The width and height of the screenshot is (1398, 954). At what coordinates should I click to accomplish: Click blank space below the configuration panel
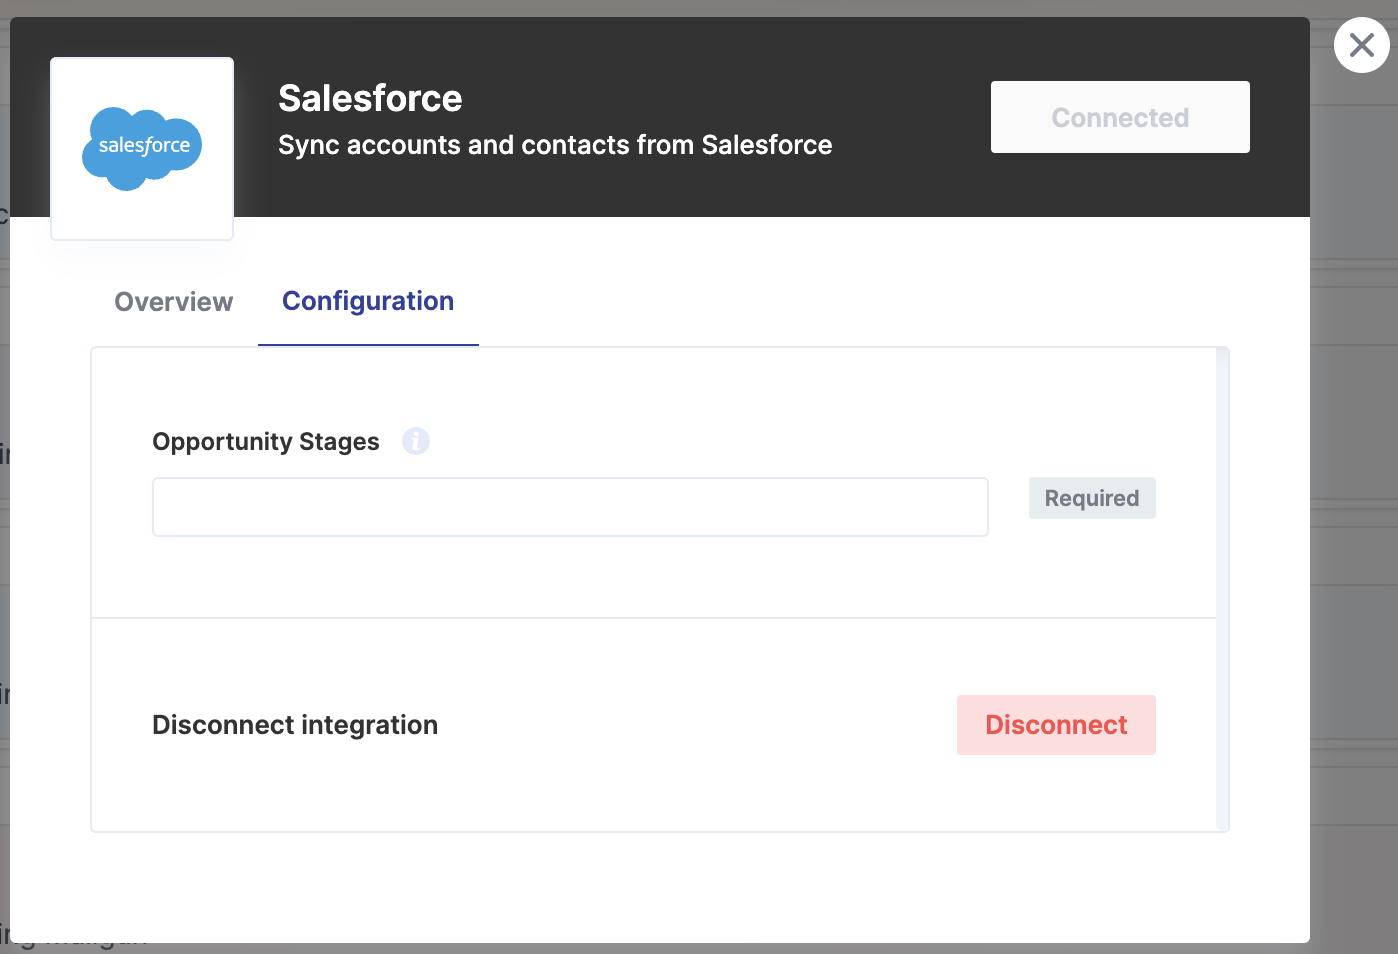(660, 887)
